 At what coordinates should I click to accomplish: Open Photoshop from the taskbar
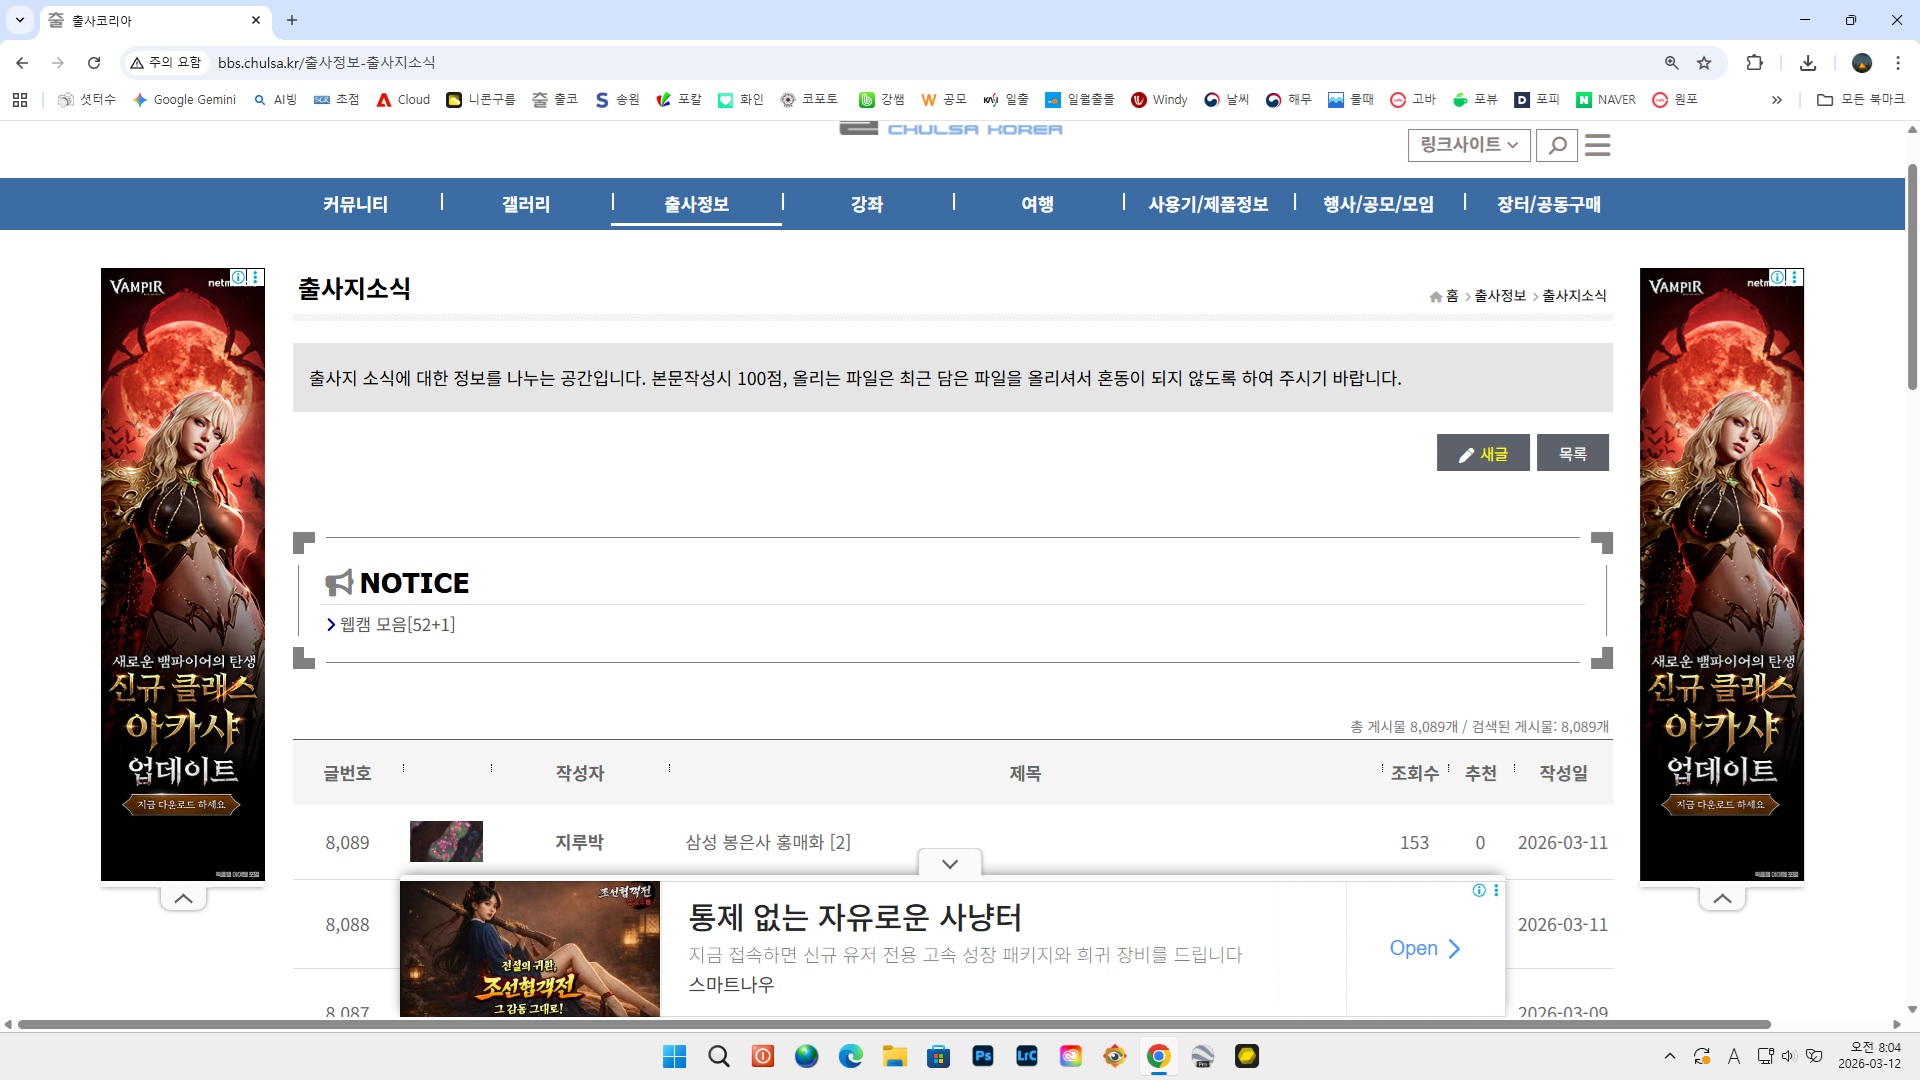click(x=982, y=1056)
